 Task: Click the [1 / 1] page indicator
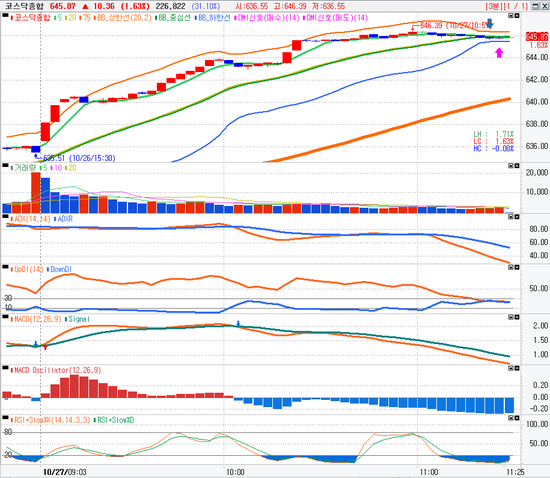[515, 6]
